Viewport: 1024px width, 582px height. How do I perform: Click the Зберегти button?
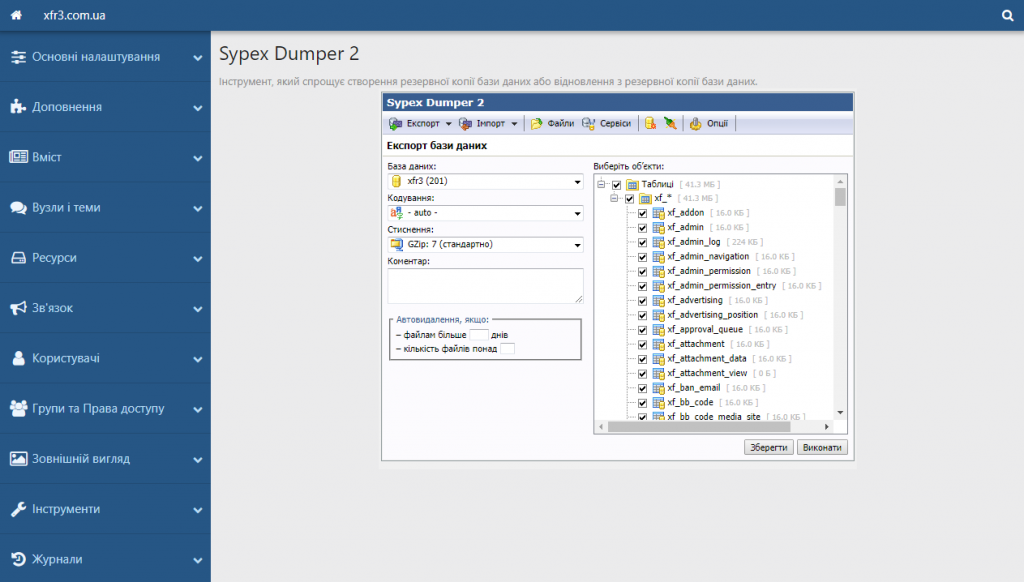pos(768,448)
